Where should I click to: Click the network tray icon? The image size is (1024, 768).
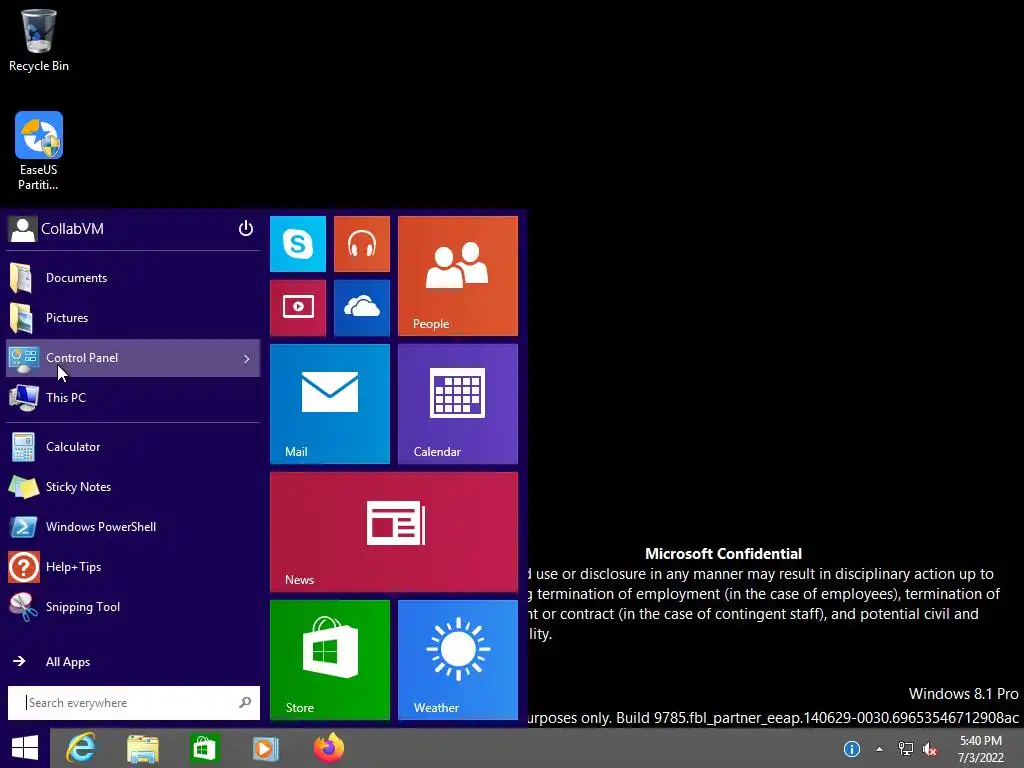pyautogui.click(x=906, y=749)
